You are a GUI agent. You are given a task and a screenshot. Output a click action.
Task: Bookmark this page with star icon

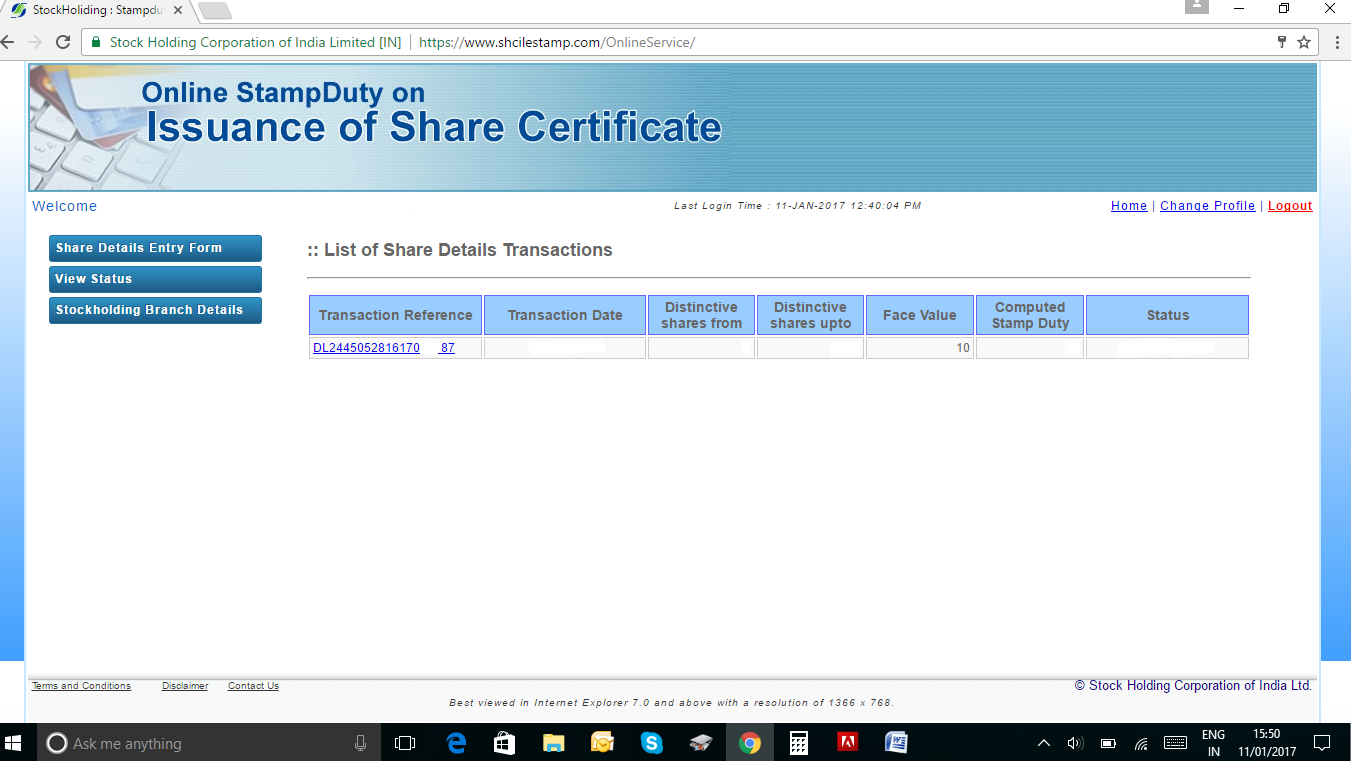click(x=1304, y=42)
